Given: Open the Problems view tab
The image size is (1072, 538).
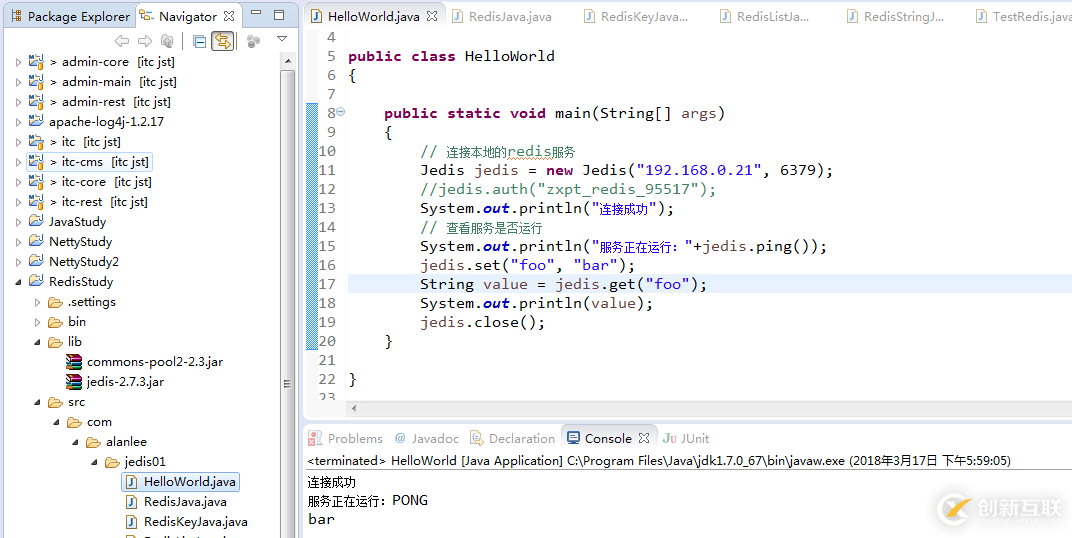Looking at the screenshot, I should pos(345,438).
